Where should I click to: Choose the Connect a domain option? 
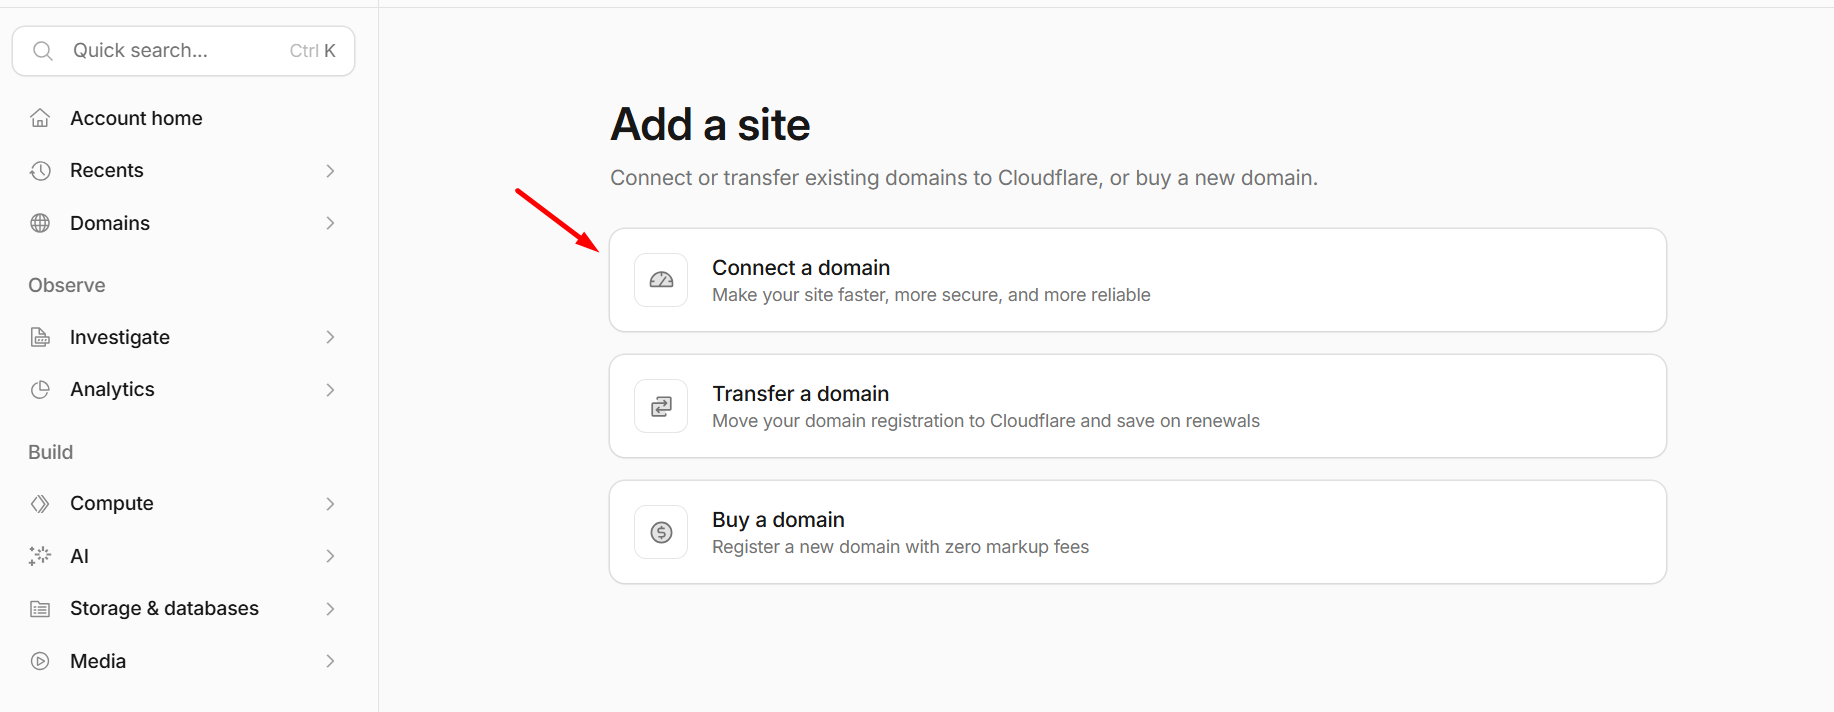coord(1138,280)
